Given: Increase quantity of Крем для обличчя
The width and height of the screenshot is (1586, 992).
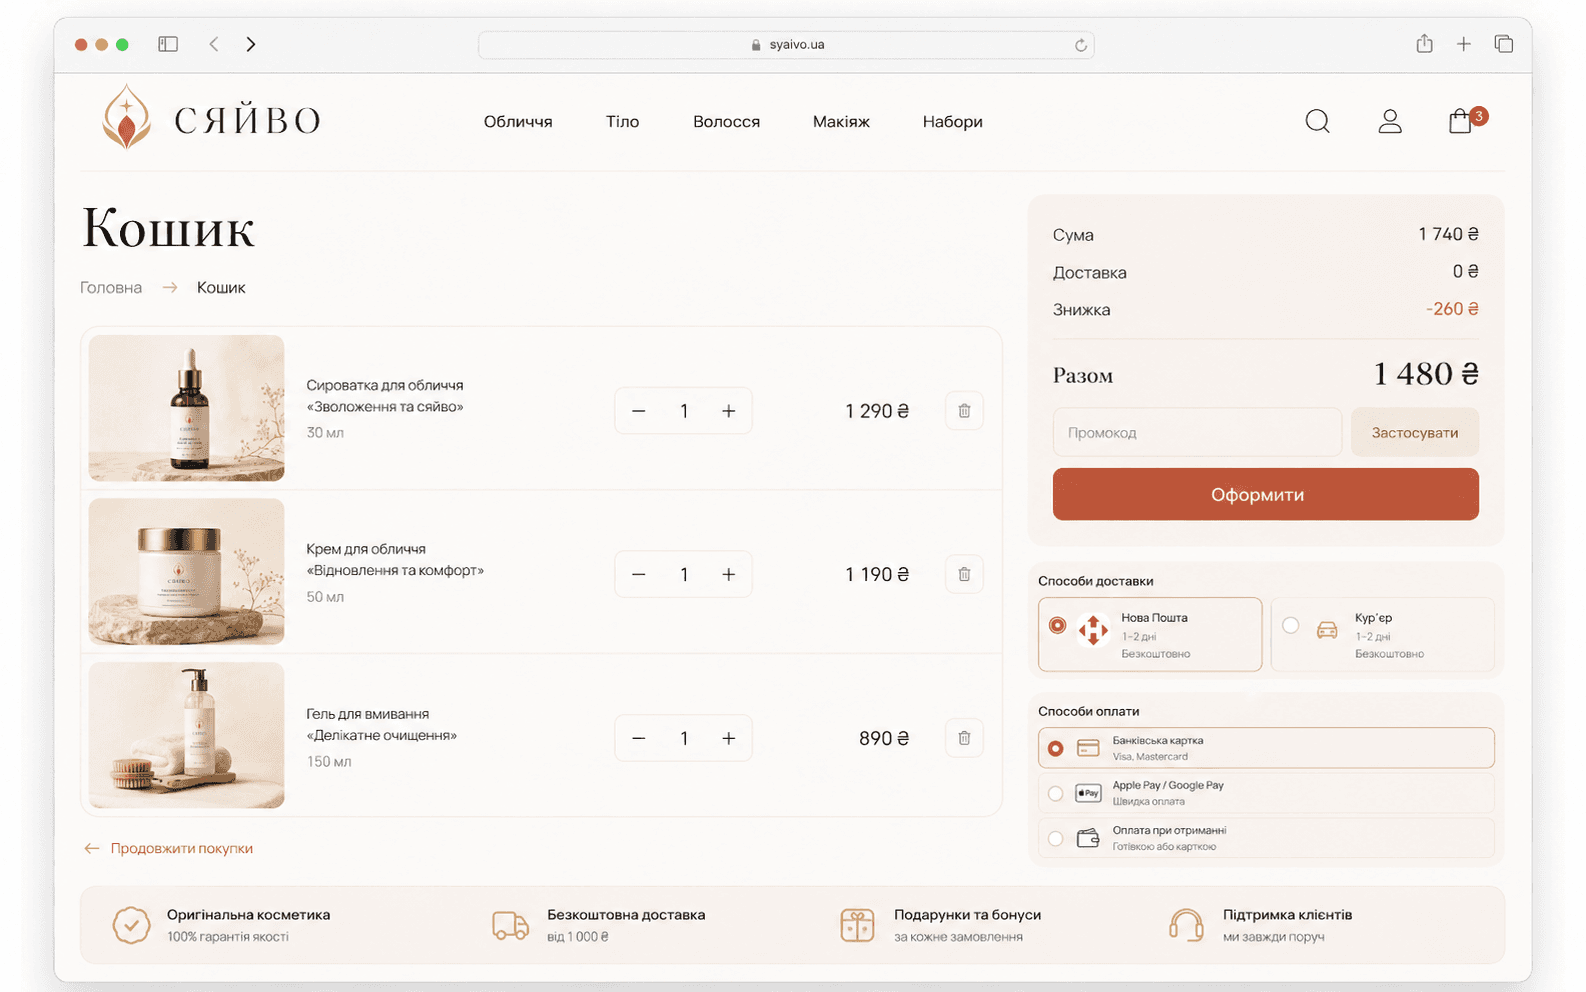Looking at the screenshot, I should point(729,574).
